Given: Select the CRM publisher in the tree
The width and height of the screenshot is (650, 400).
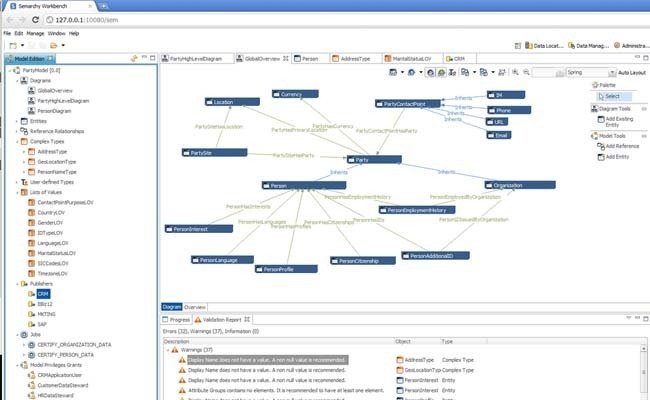Looking at the screenshot, I should pyautogui.click(x=43, y=294).
